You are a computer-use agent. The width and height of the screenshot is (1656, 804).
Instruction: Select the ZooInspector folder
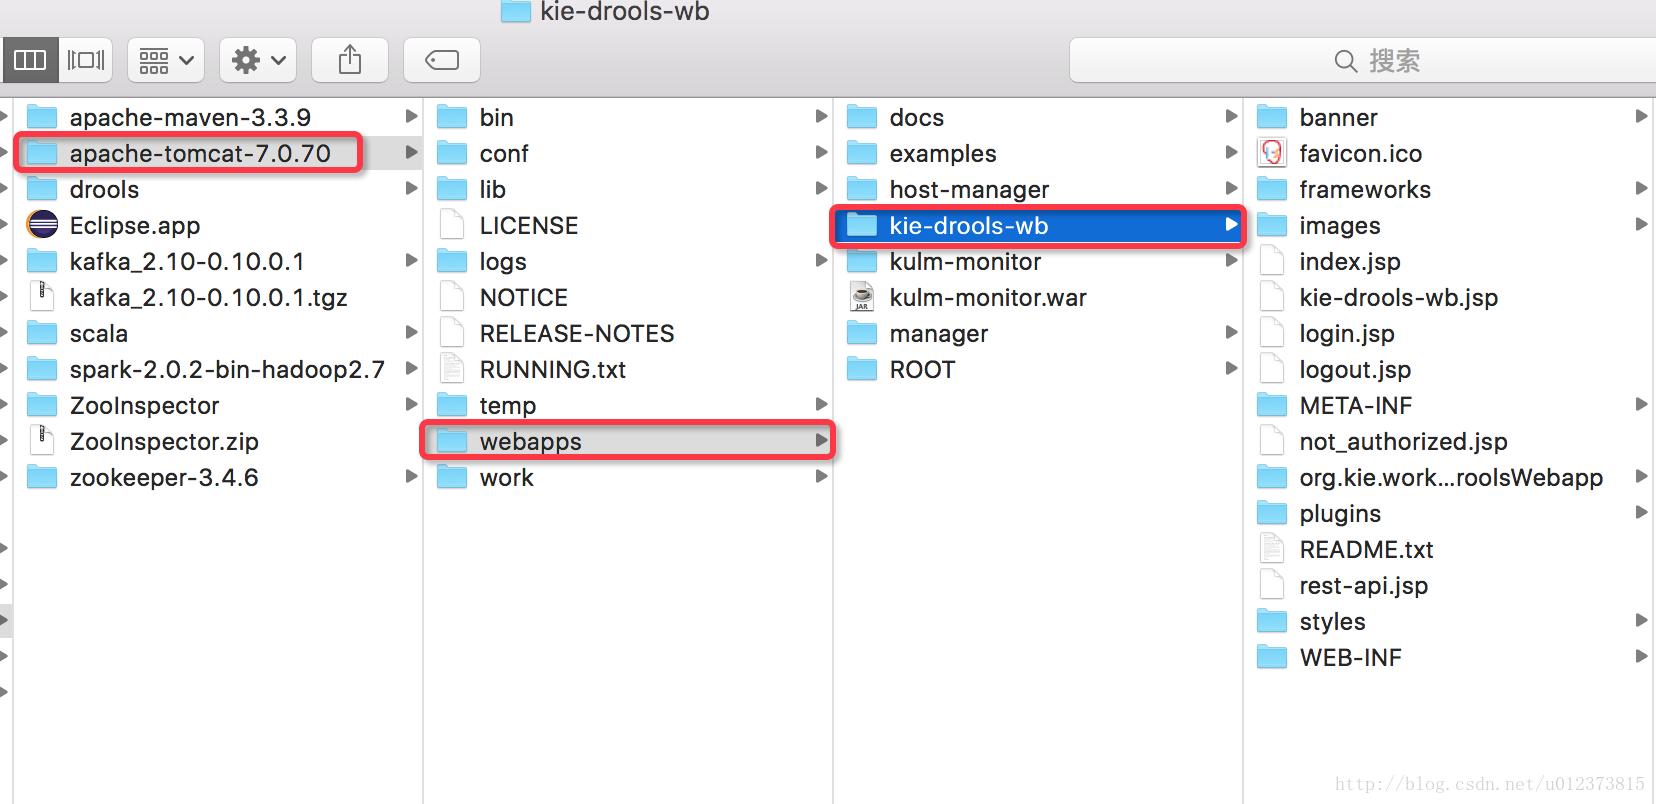tap(218, 405)
